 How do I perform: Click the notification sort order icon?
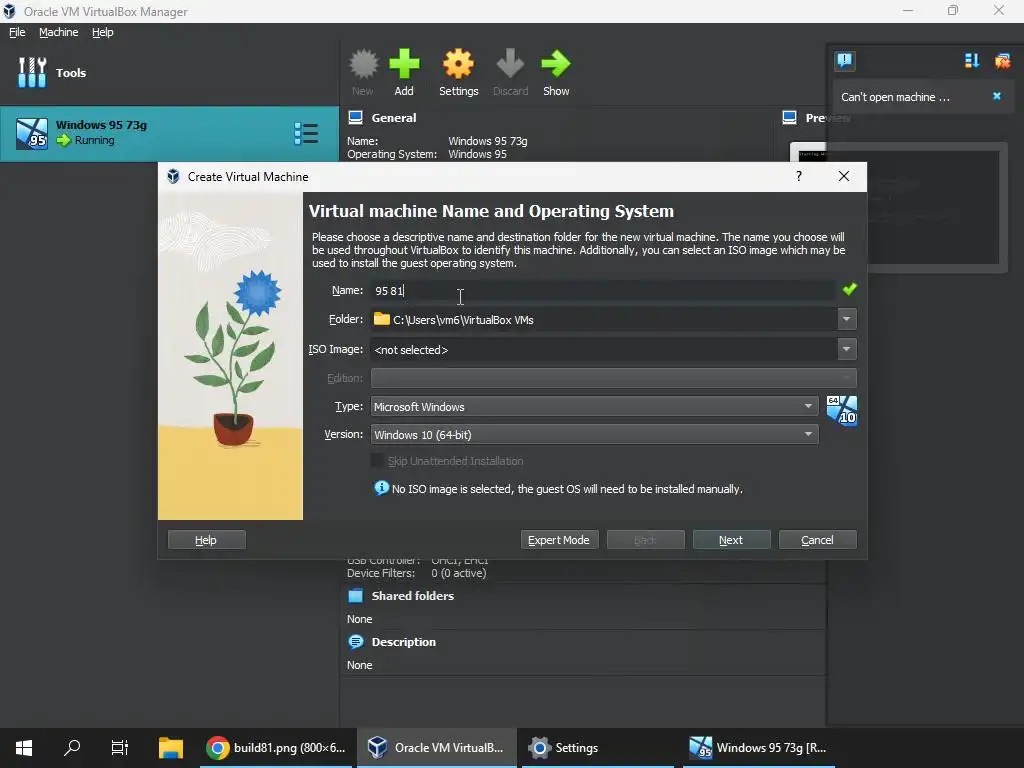[x=972, y=61]
